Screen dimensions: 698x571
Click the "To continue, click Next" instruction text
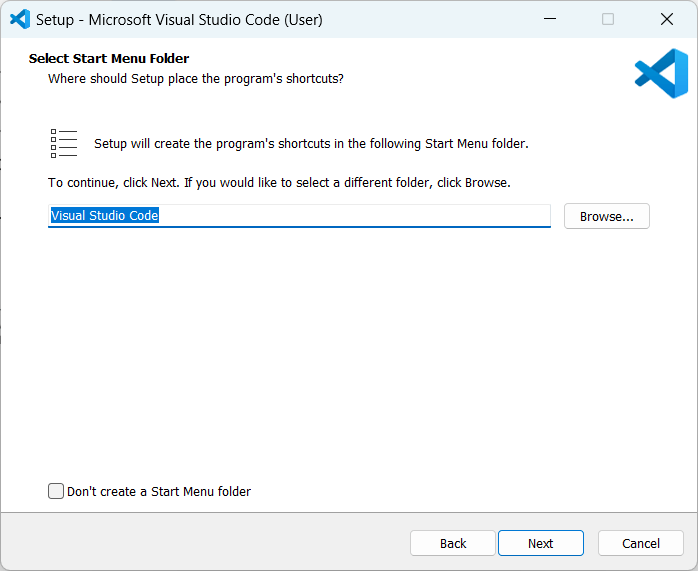coord(279,183)
